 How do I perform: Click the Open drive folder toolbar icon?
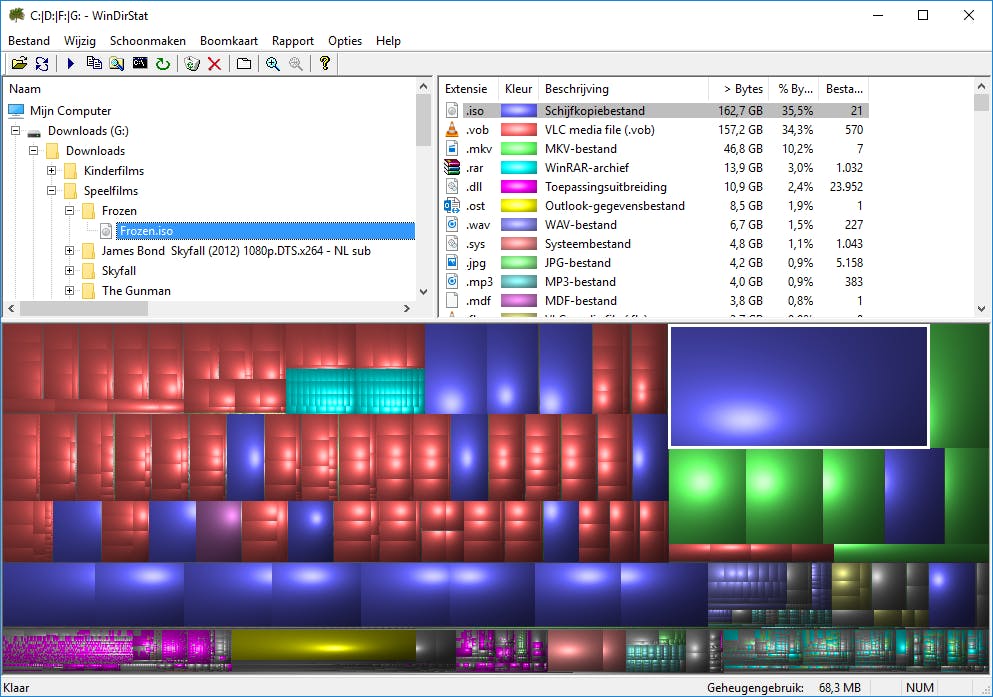(20, 63)
